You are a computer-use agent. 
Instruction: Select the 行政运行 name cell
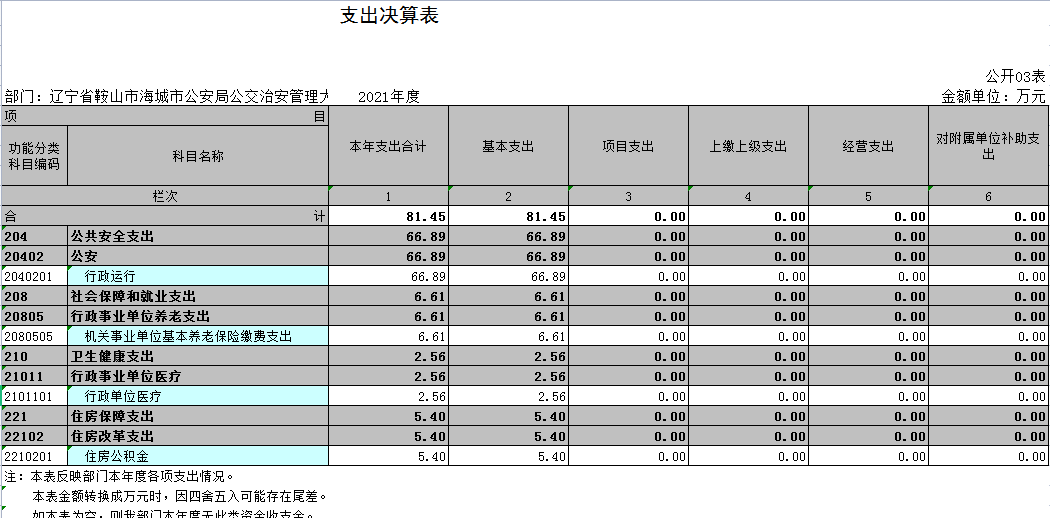[x=198, y=276]
